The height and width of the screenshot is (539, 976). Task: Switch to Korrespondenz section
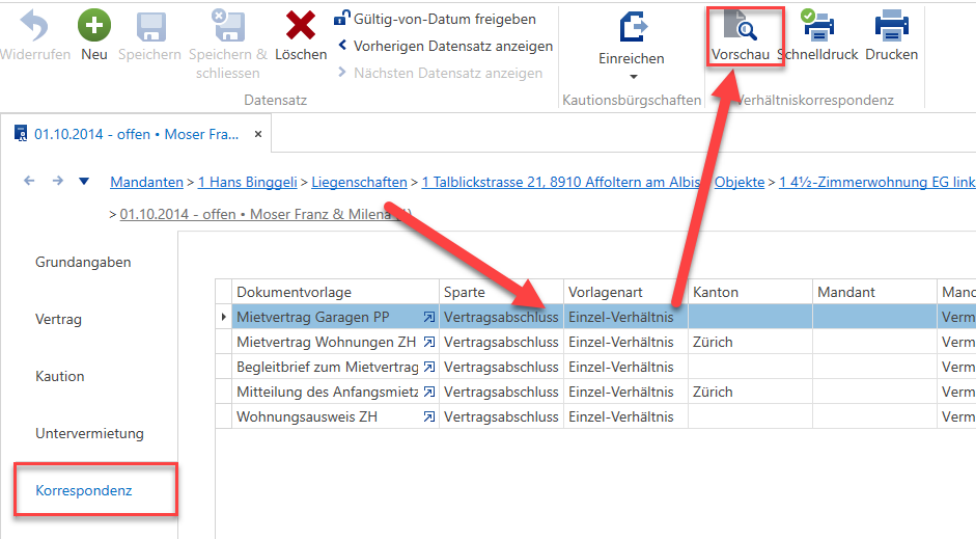[x=84, y=490]
